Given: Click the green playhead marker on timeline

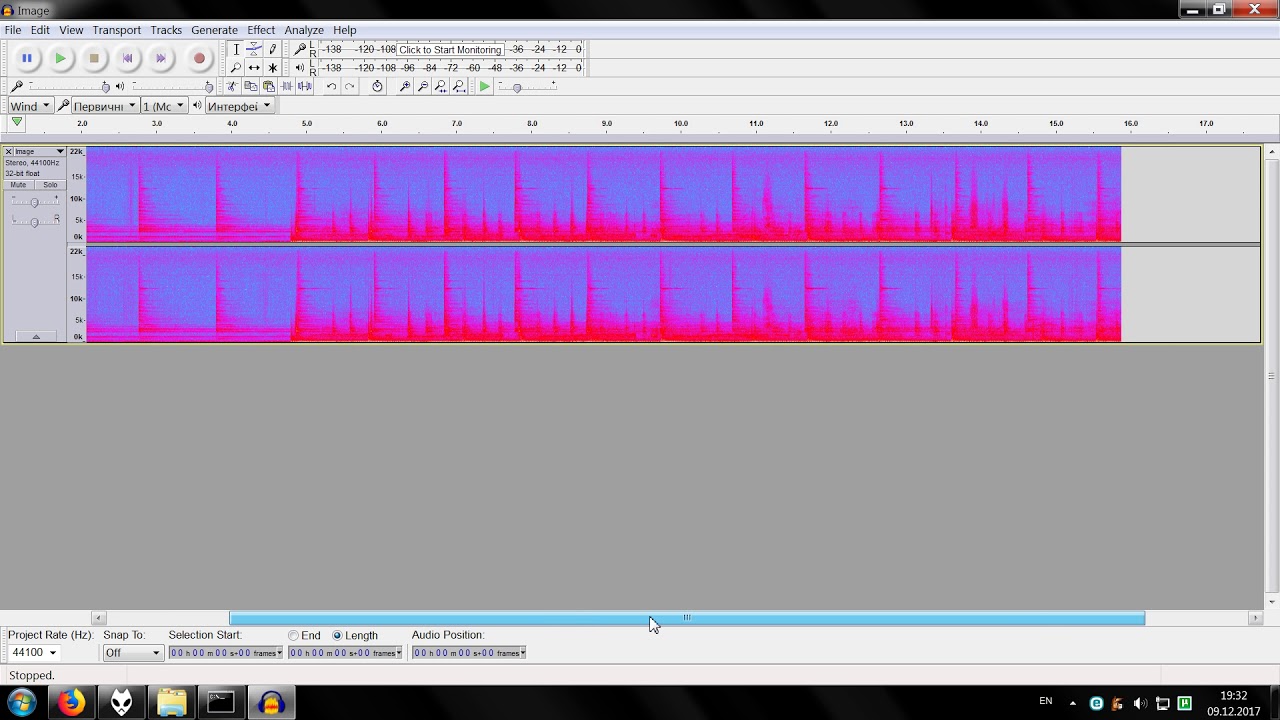Looking at the screenshot, I should tap(17, 123).
